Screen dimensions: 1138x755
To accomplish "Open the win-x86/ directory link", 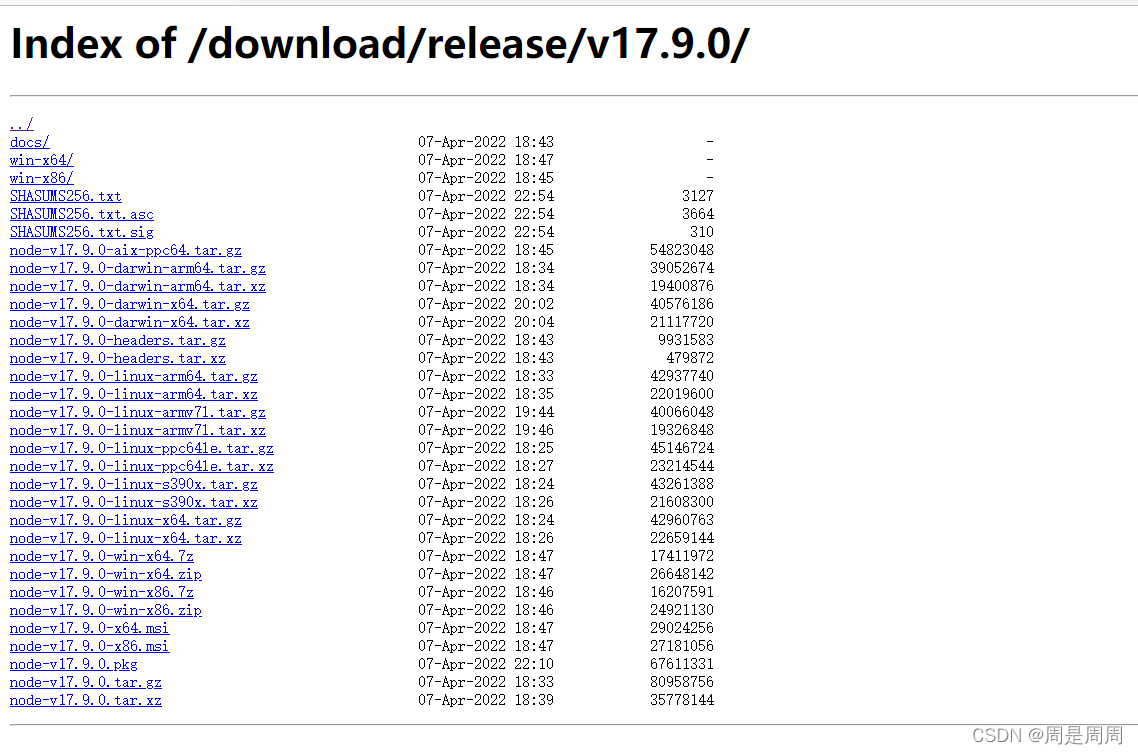I will click(41, 178).
